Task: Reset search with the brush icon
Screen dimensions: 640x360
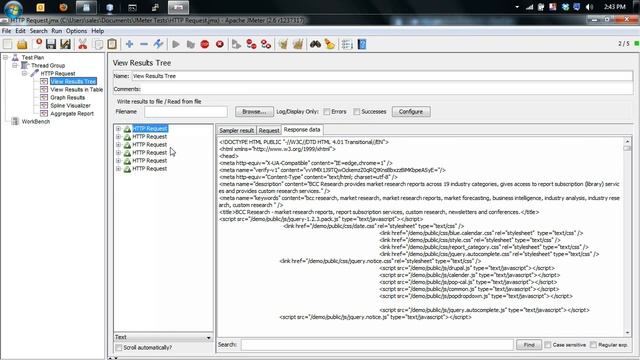Action: 330,44
